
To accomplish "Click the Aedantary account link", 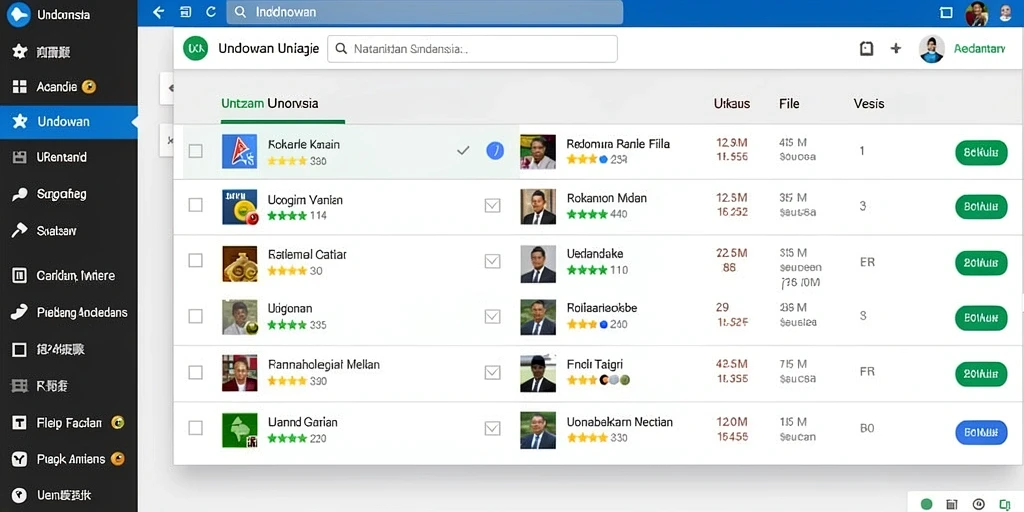I will pos(980,49).
